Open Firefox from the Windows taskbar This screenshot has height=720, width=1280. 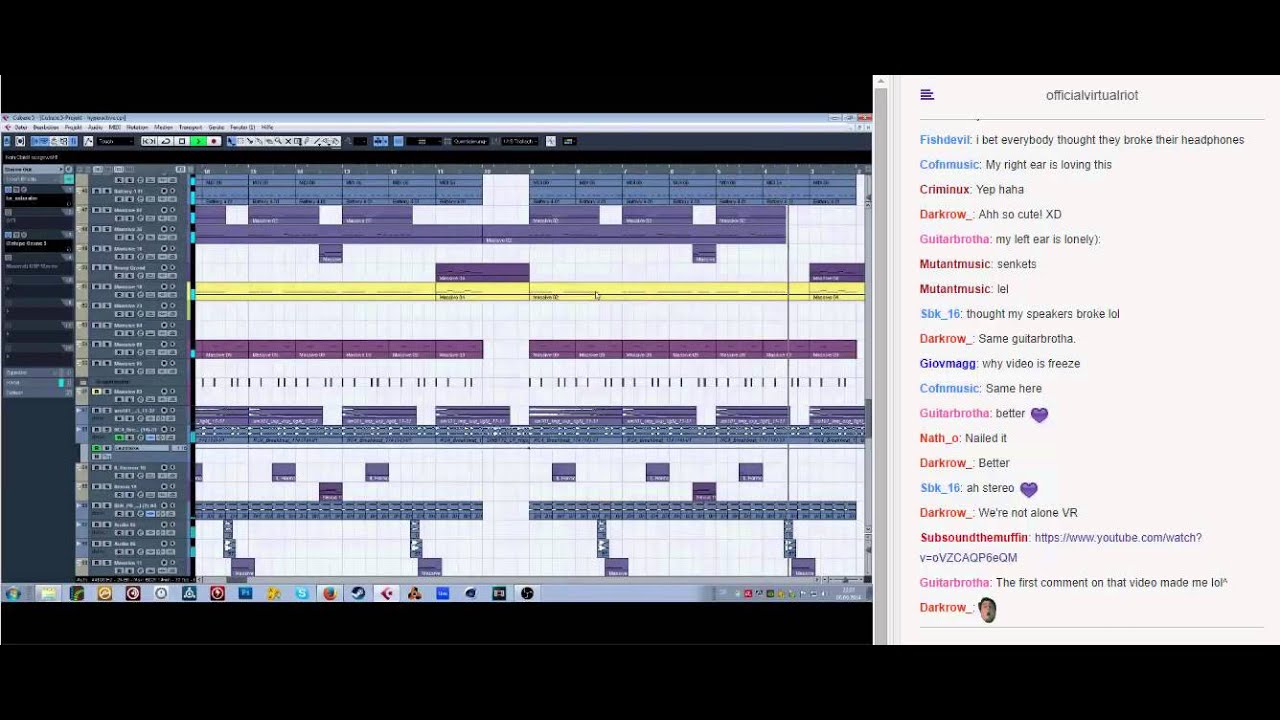tap(329, 593)
